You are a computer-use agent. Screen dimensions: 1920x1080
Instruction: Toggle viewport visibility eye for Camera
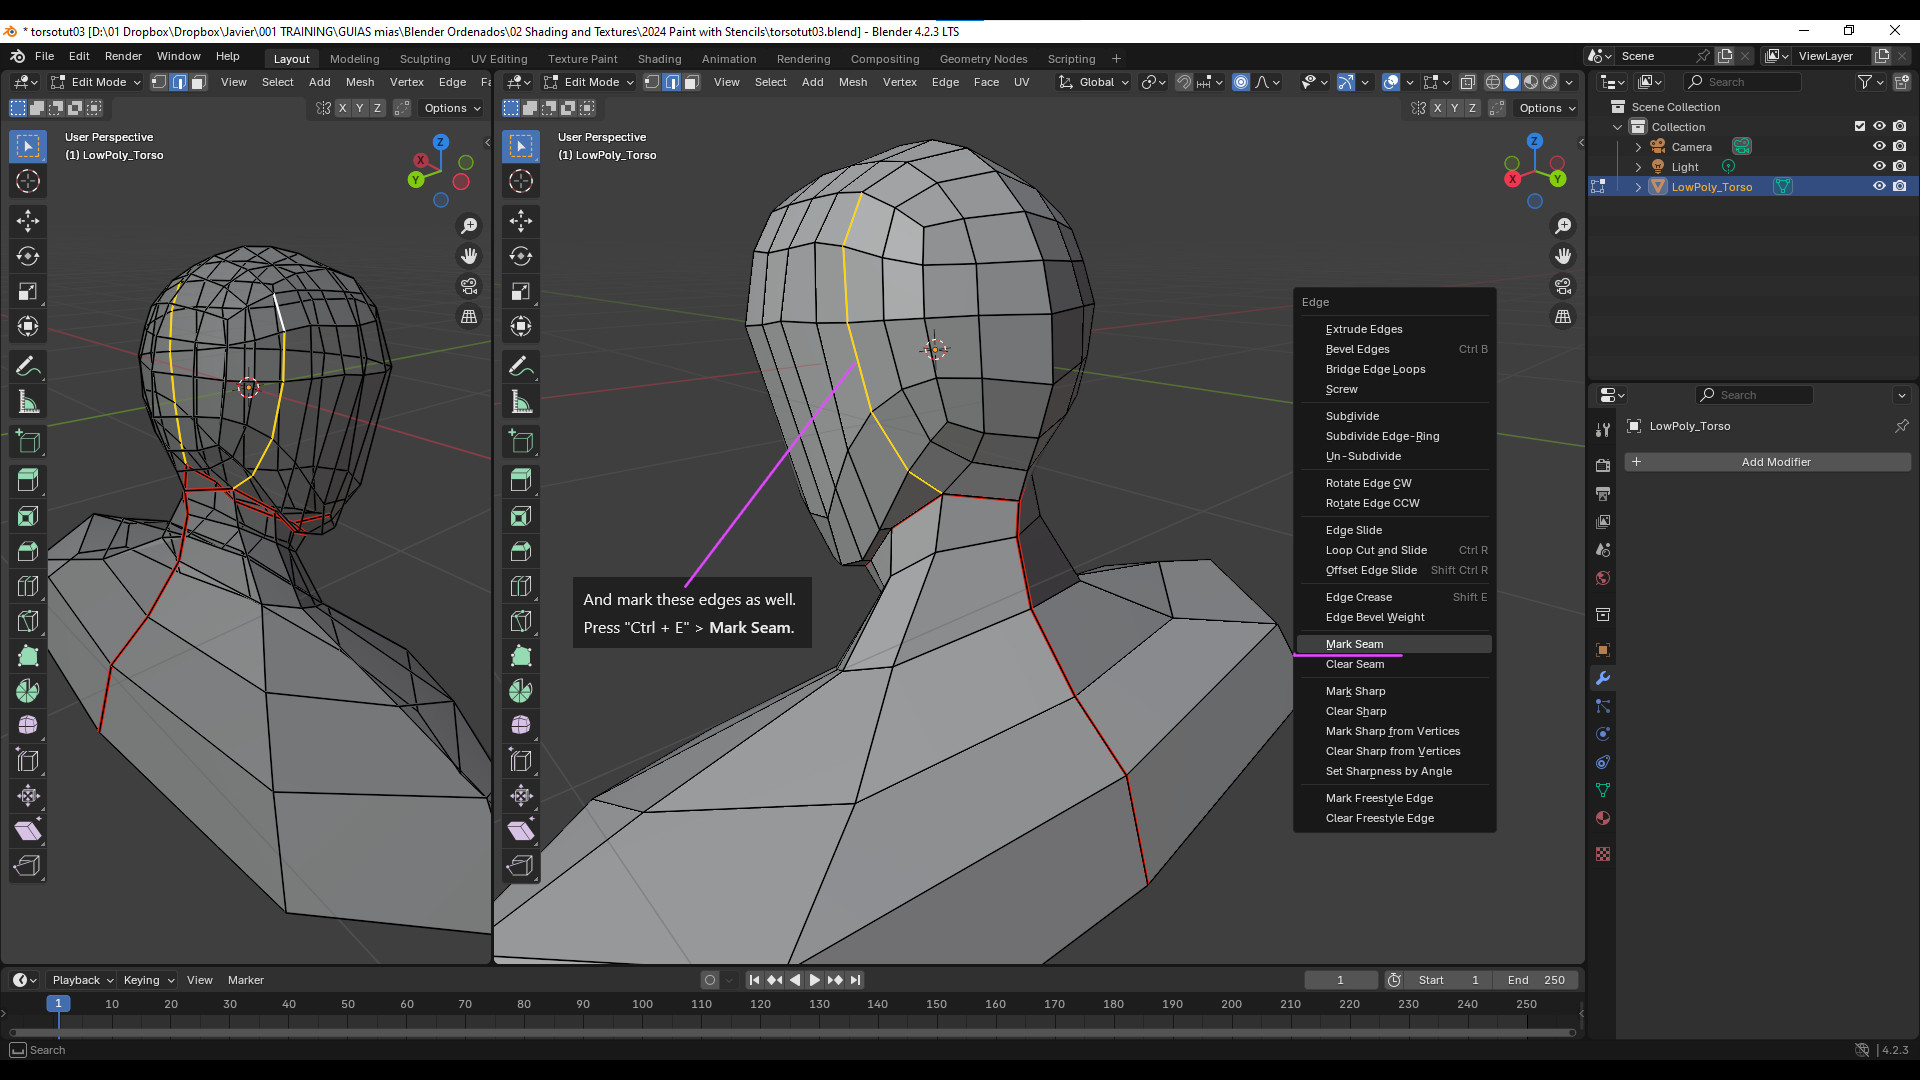(1879, 146)
